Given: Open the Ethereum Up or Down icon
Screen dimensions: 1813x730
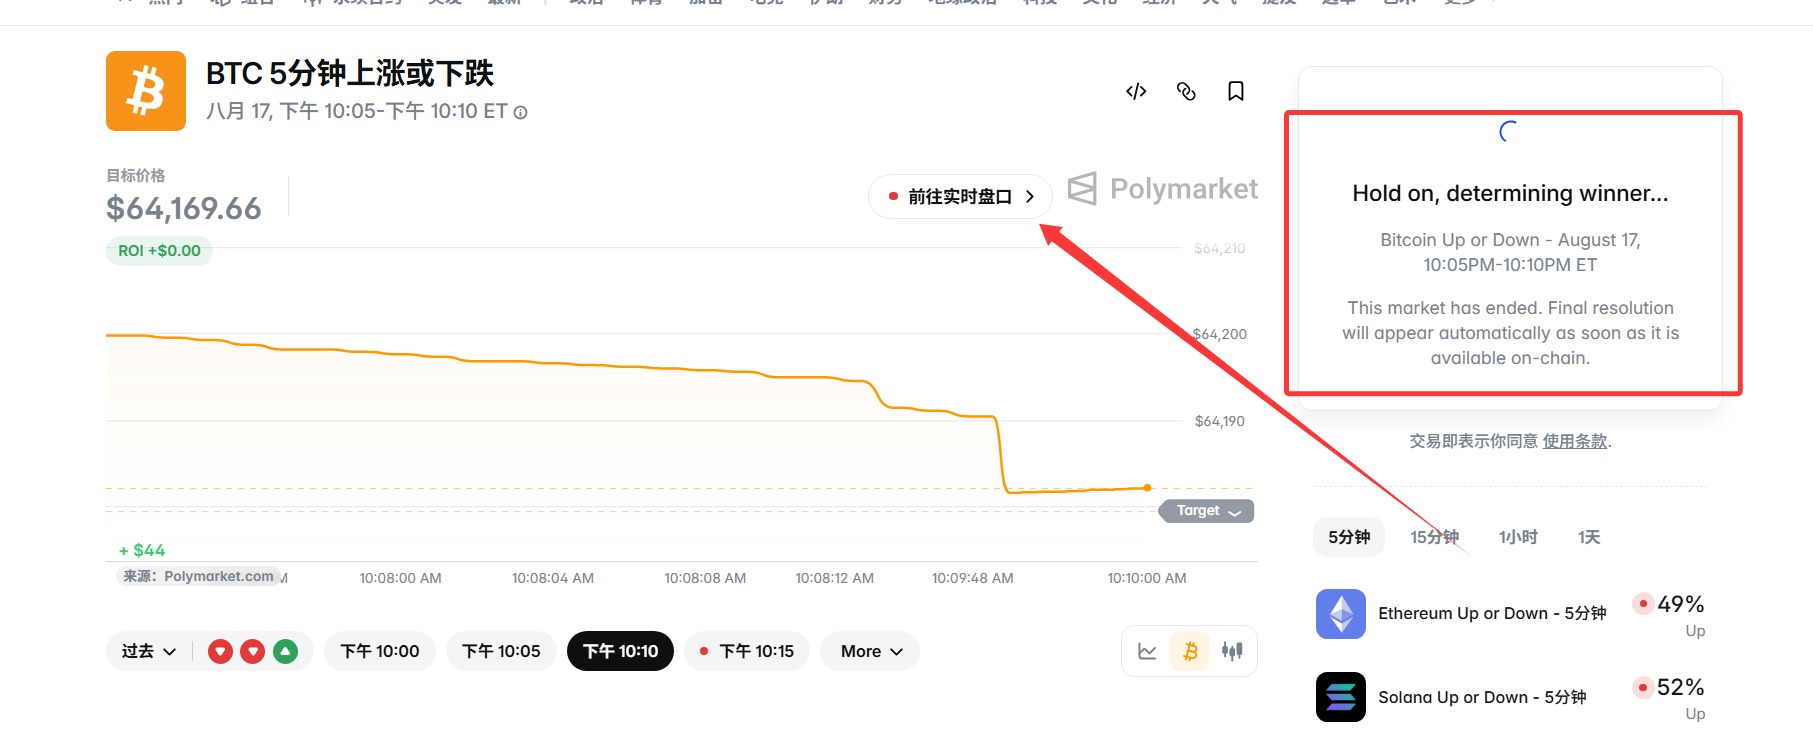Looking at the screenshot, I should tap(1341, 614).
